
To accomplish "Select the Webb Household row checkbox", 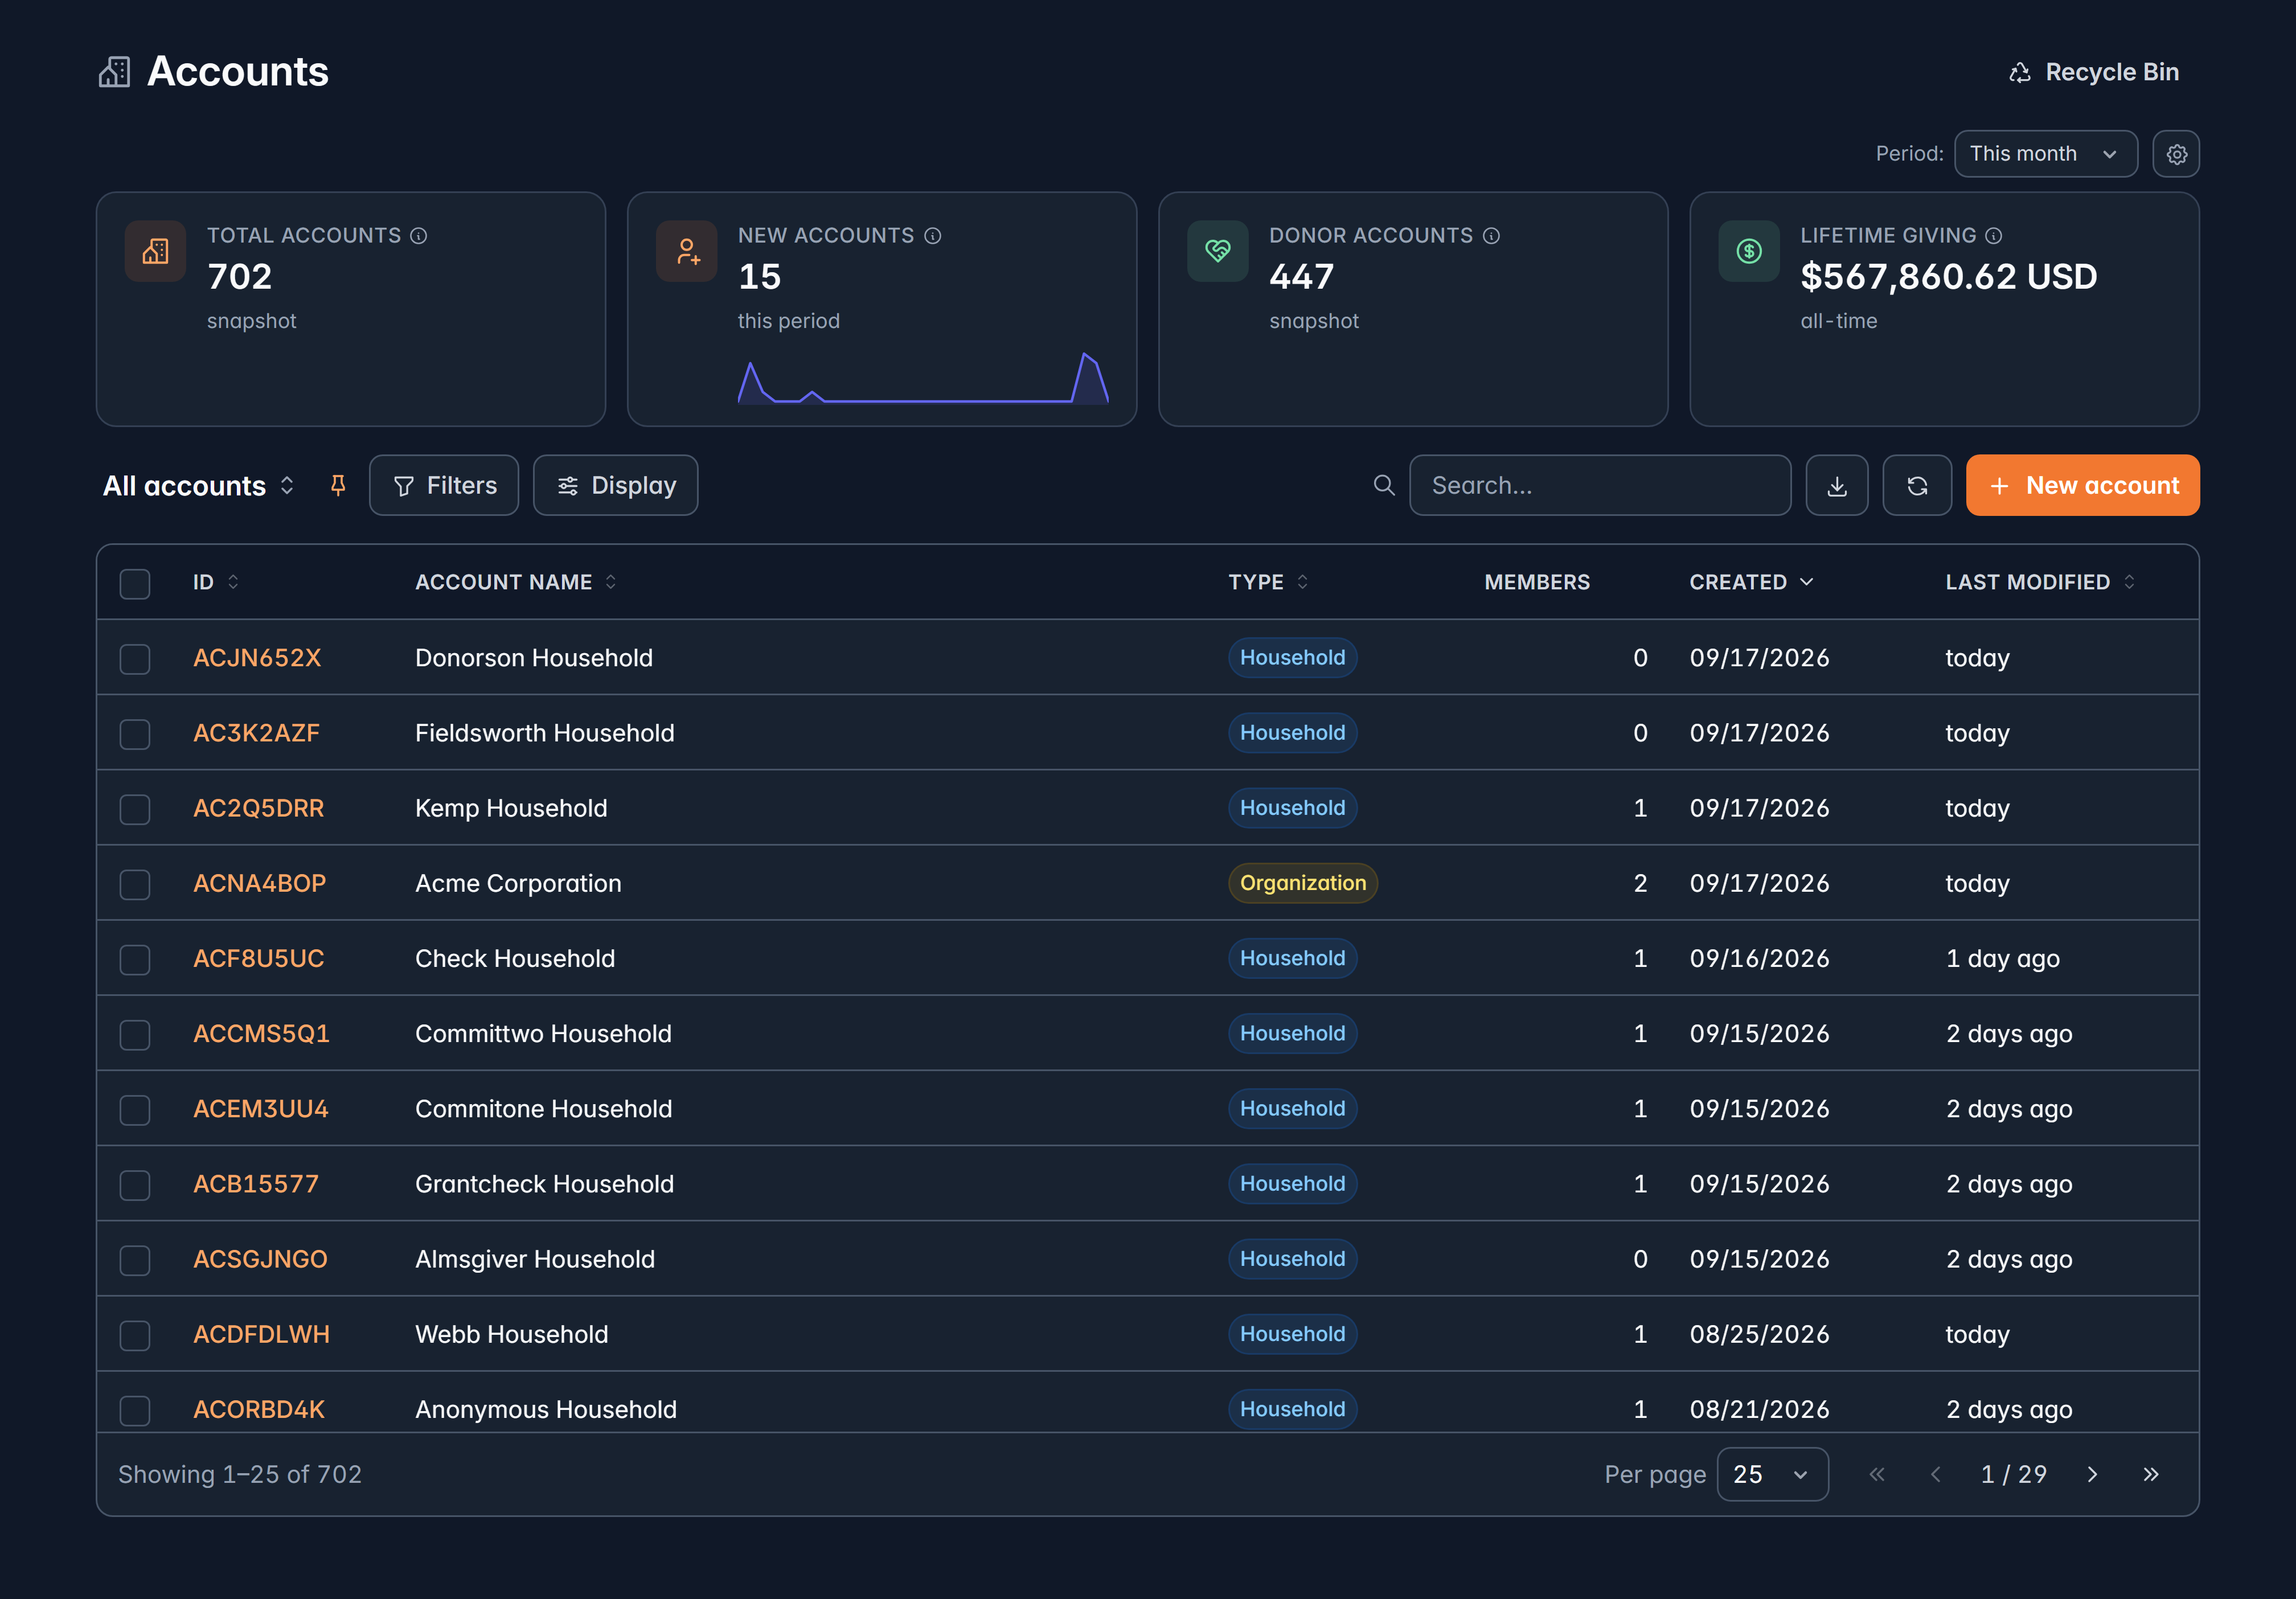I will [135, 1336].
